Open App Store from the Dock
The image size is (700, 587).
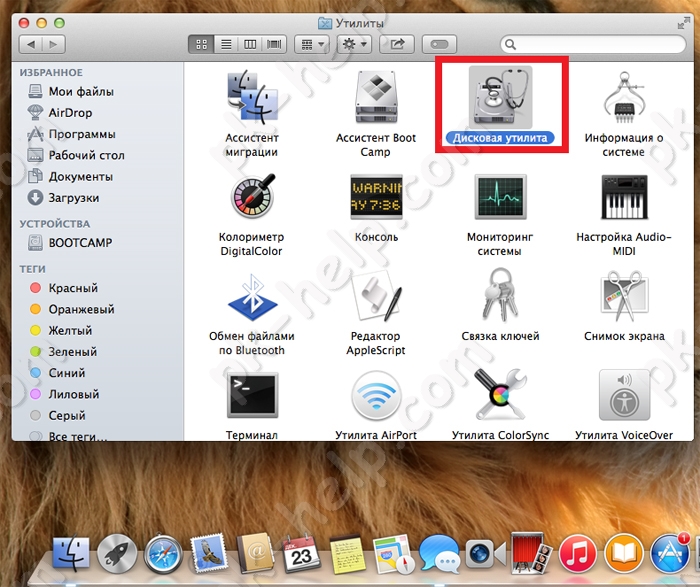[x=670, y=554]
